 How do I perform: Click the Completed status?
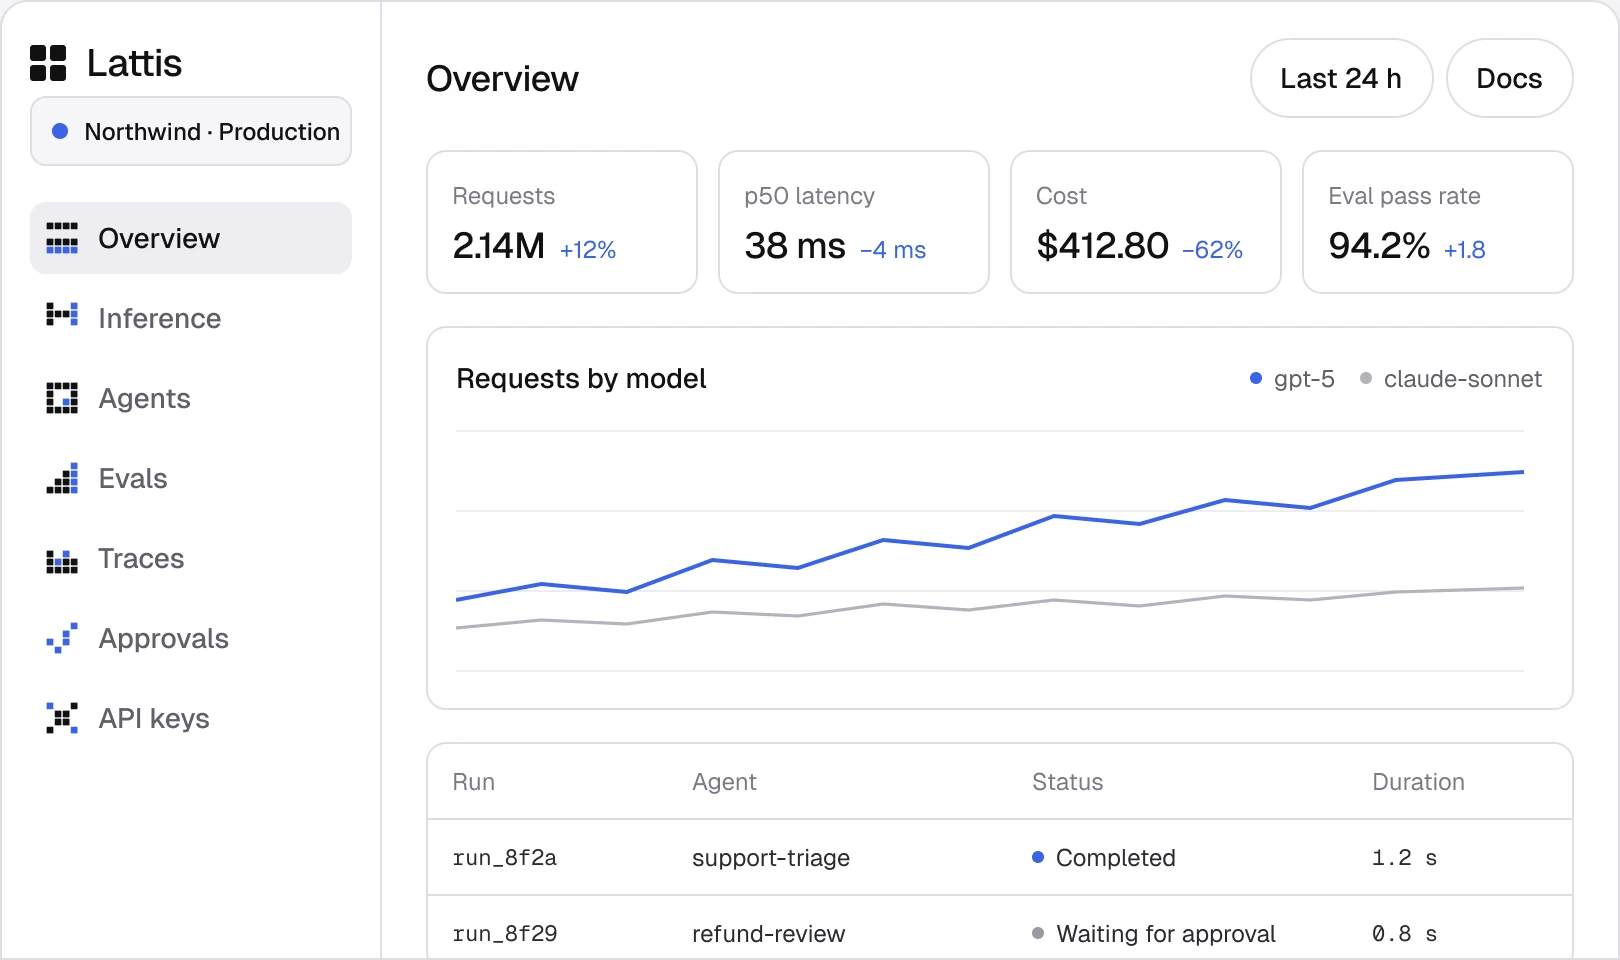point(1104,858)
